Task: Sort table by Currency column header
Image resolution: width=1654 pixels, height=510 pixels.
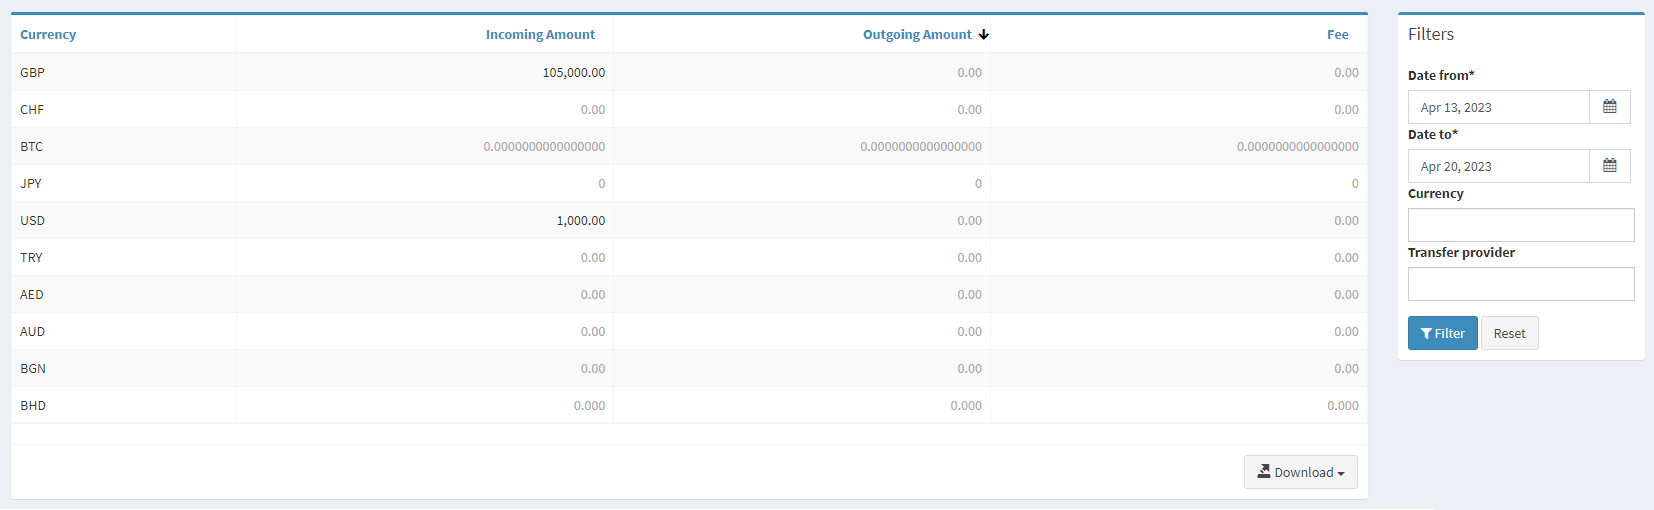Action: click(x=48, y=35)
